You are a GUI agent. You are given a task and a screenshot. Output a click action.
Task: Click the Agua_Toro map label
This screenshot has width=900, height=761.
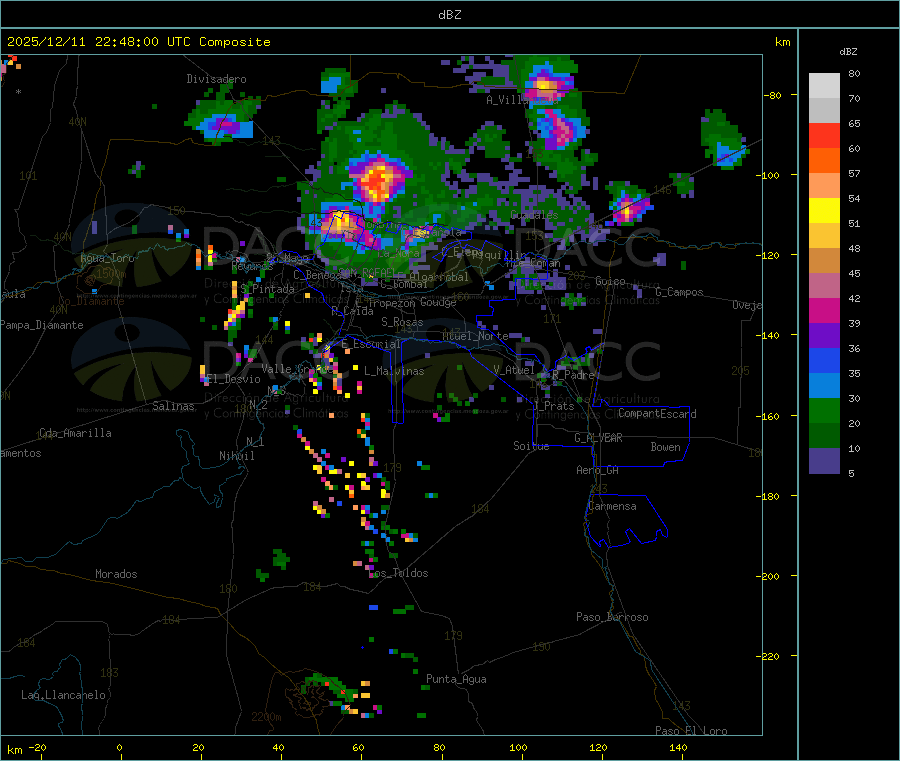tap(107, 258)
